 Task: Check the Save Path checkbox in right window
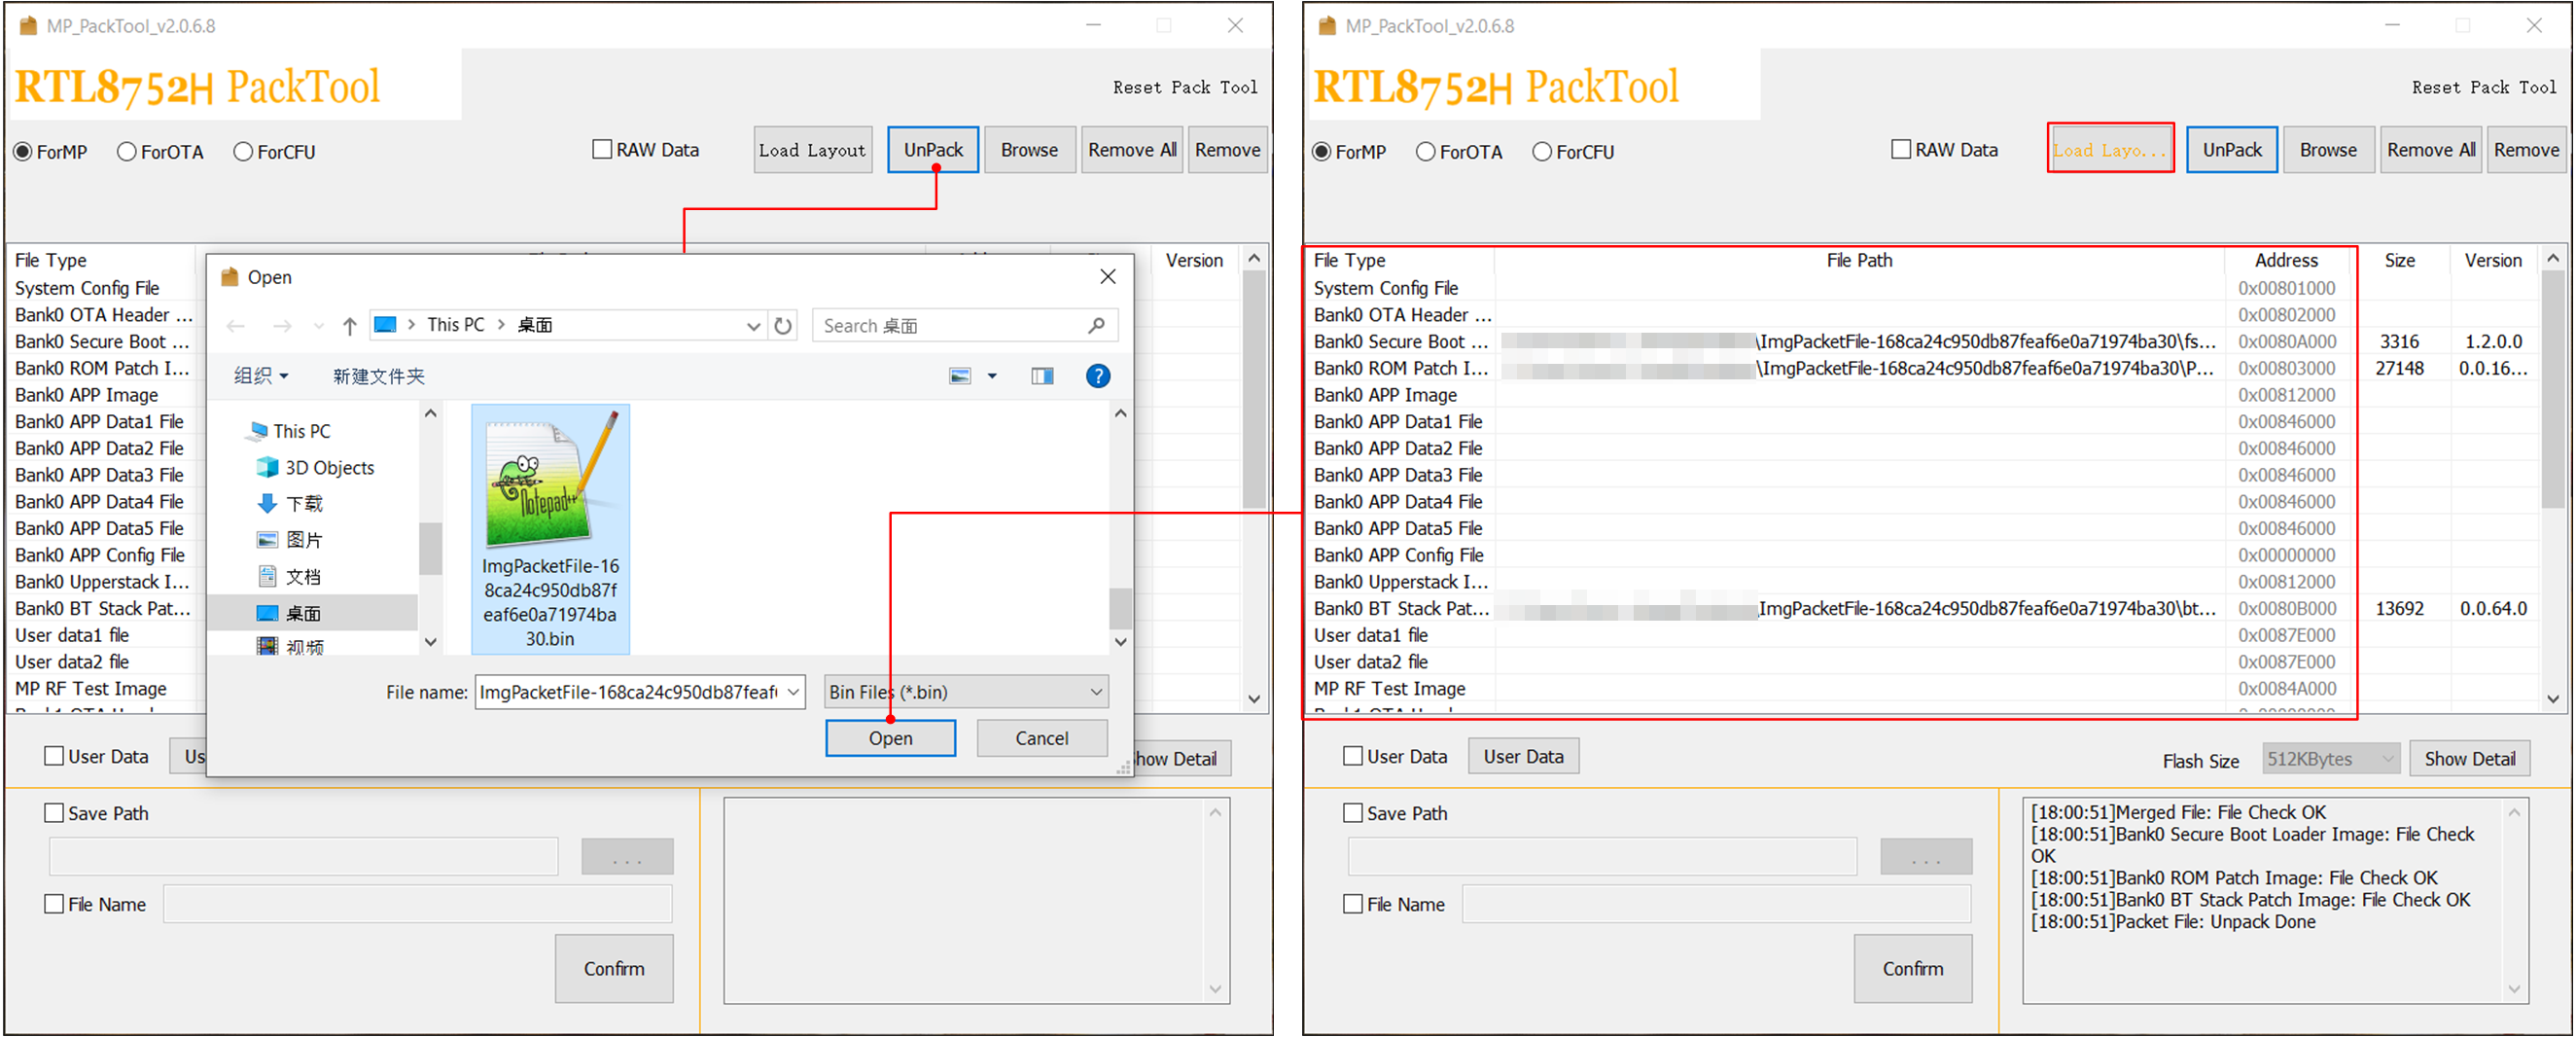click(x=1352, y=814)
